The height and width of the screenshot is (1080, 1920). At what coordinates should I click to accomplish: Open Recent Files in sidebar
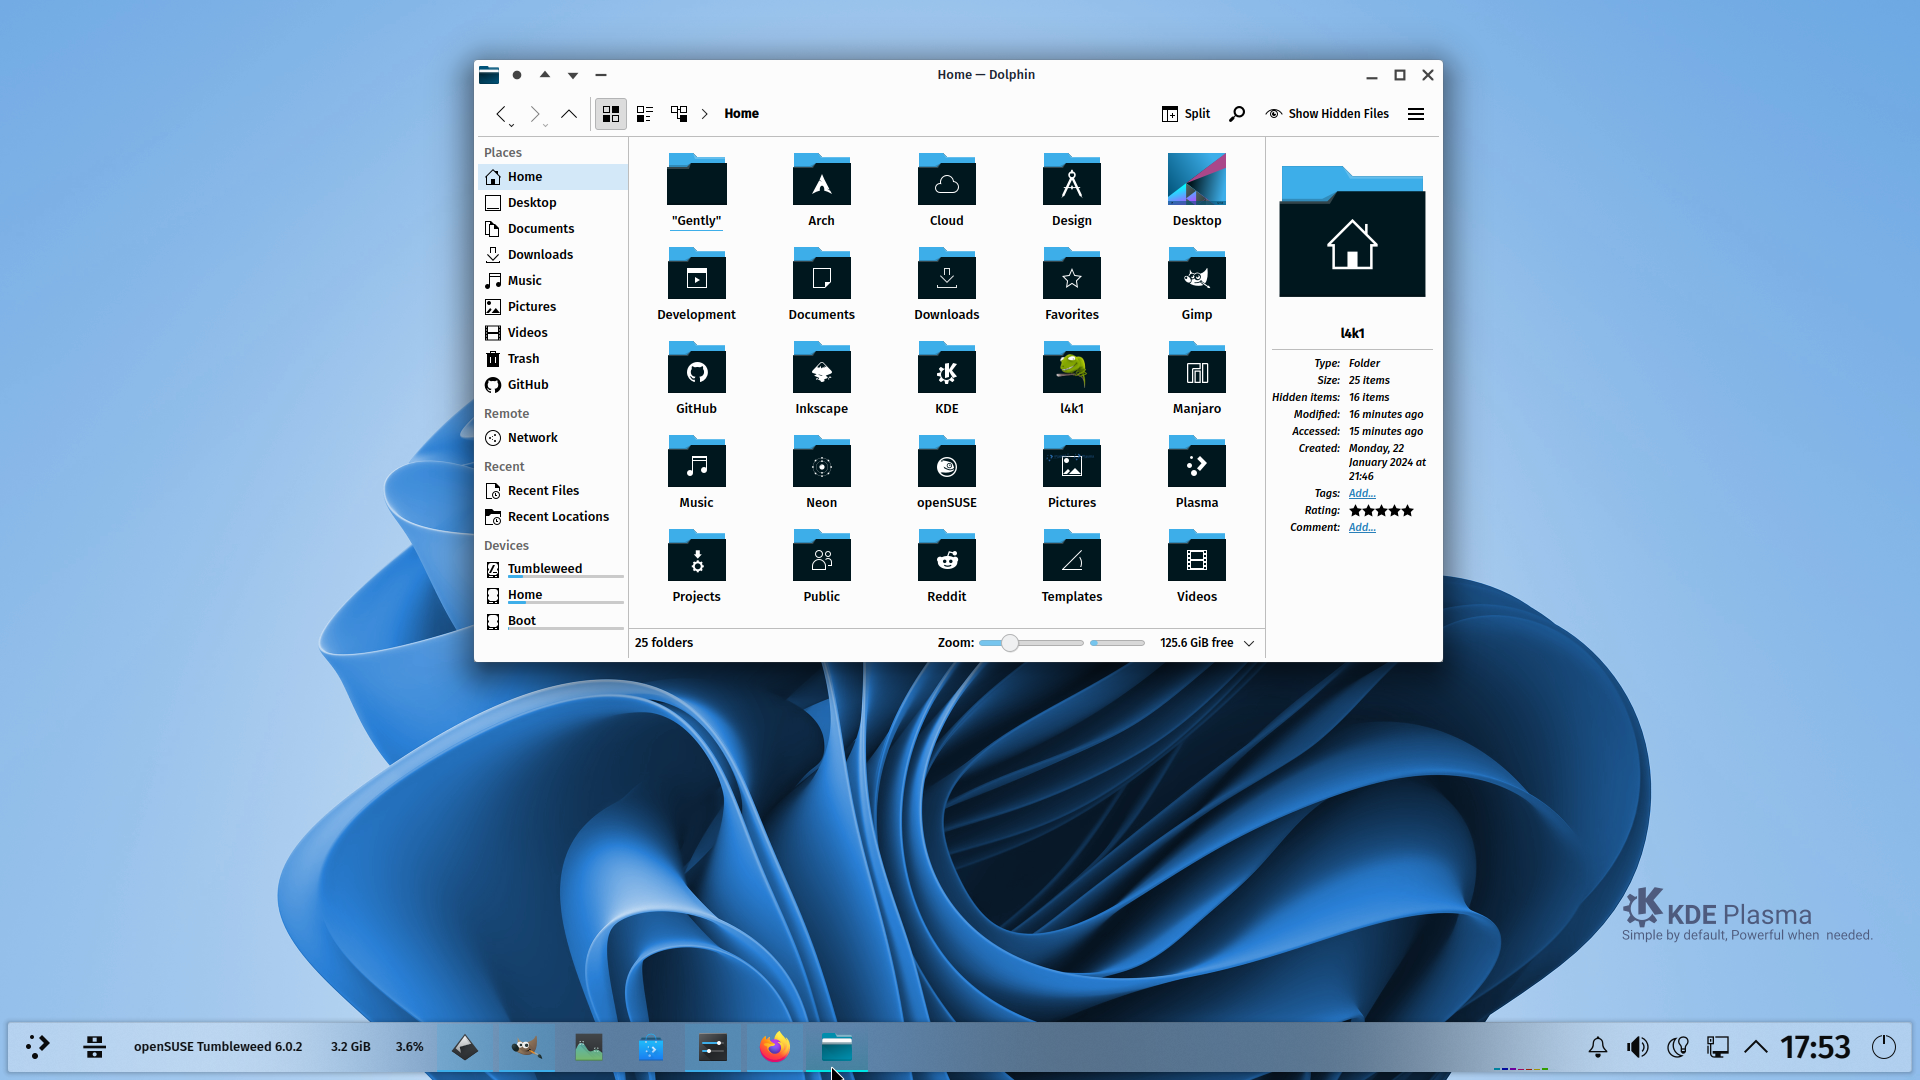click(553, 491)
